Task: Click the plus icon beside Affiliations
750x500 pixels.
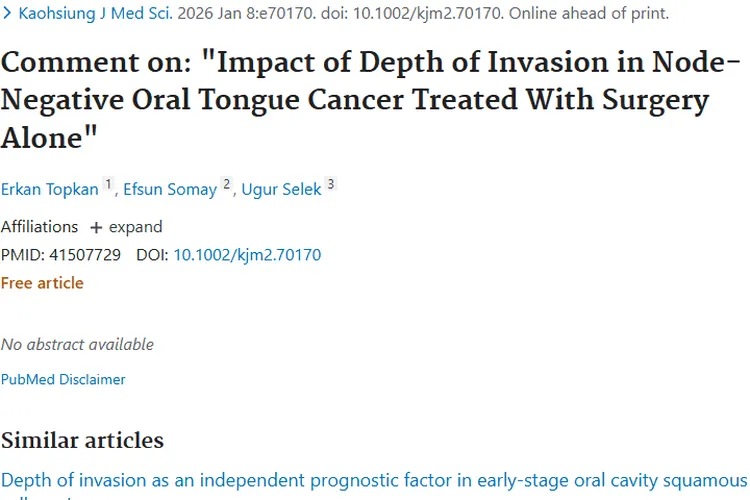Action: point(96,227)
